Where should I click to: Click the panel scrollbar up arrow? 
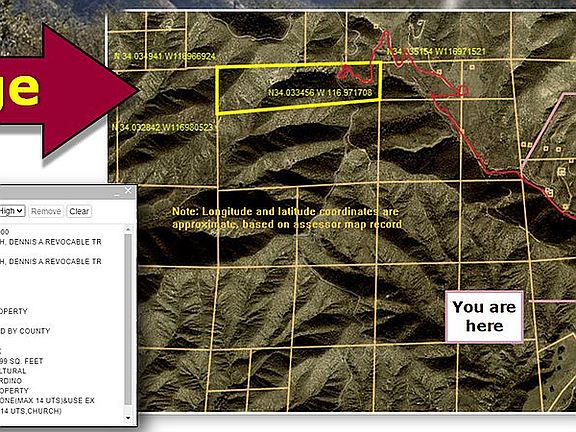(128, 230)
